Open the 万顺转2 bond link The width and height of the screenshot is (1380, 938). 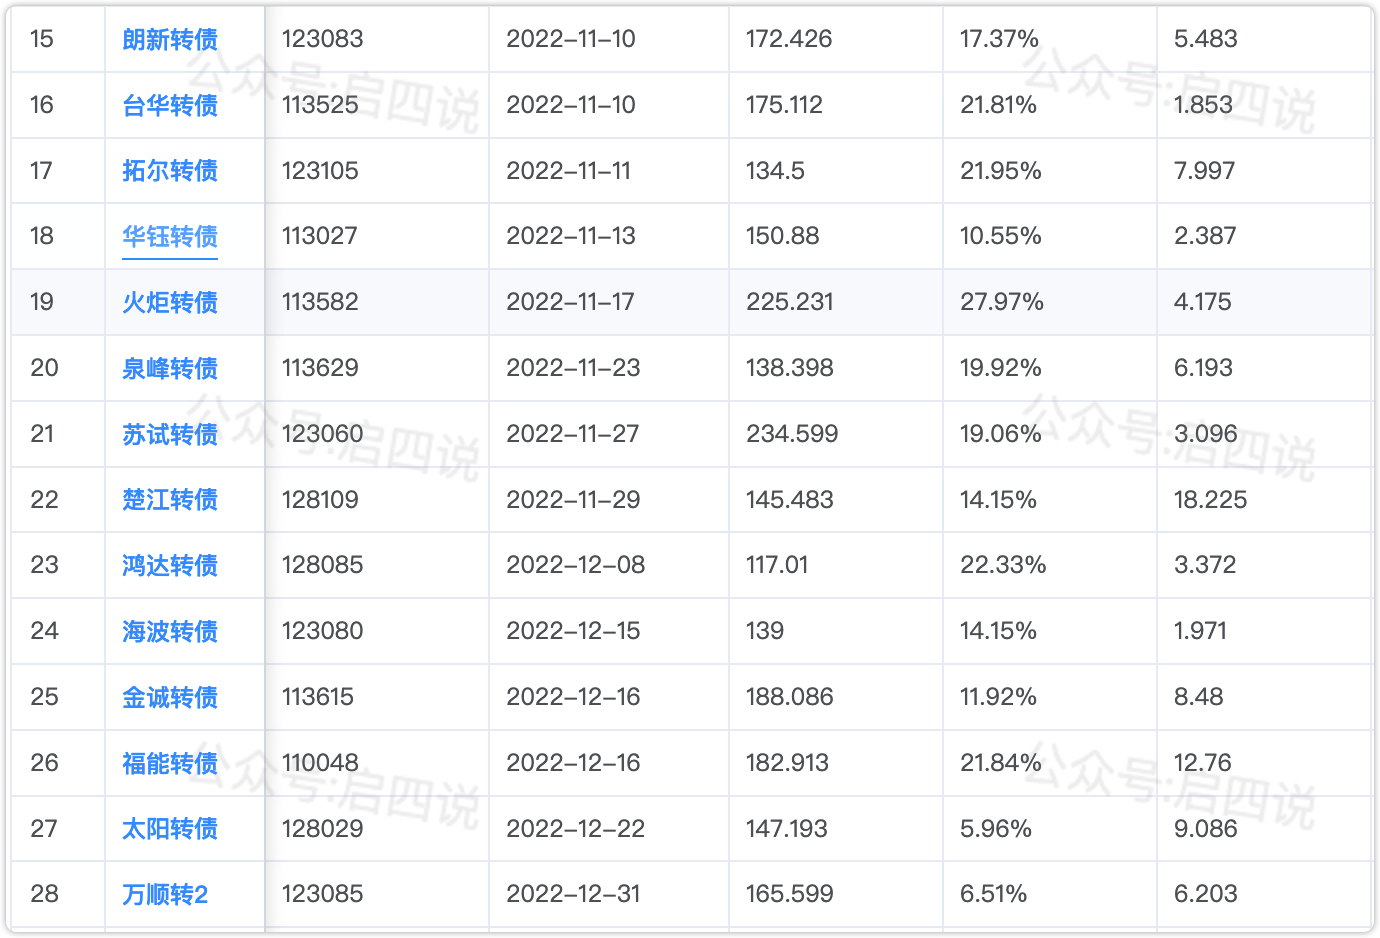coord(165,894)
